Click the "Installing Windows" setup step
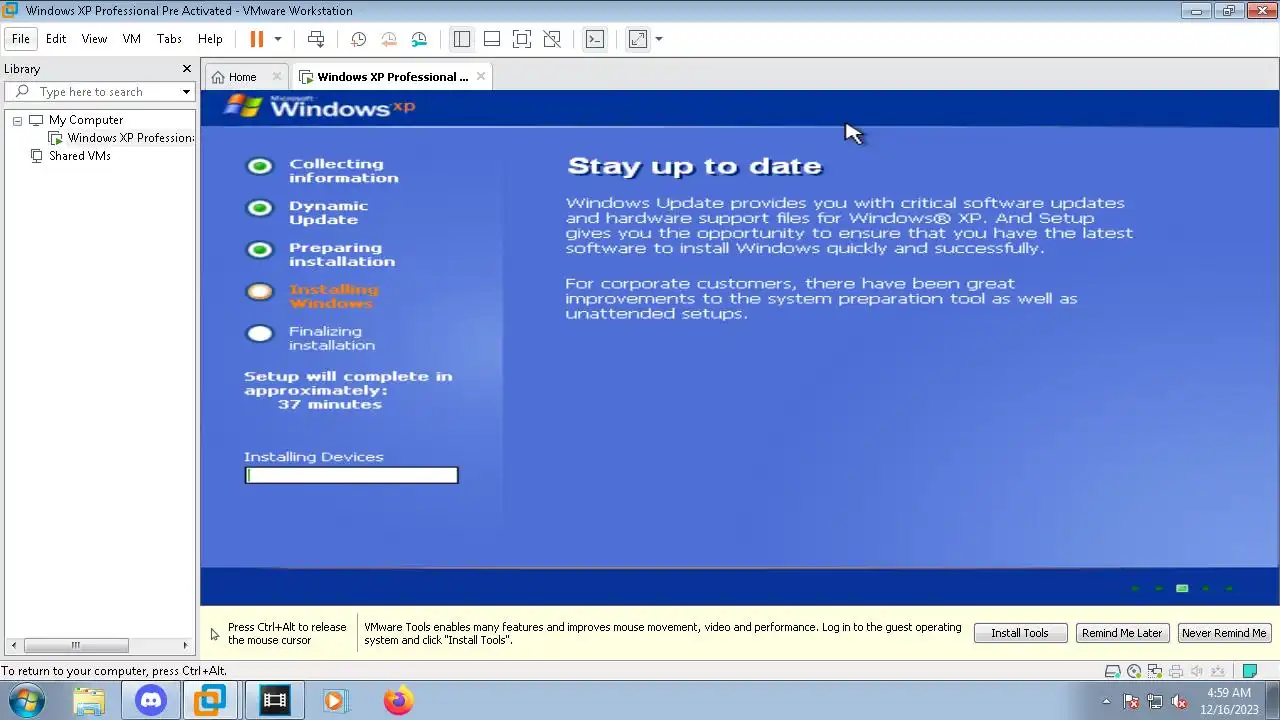Screen dimensions: 1280x720 pyautogui.click(x=333, y=296)
